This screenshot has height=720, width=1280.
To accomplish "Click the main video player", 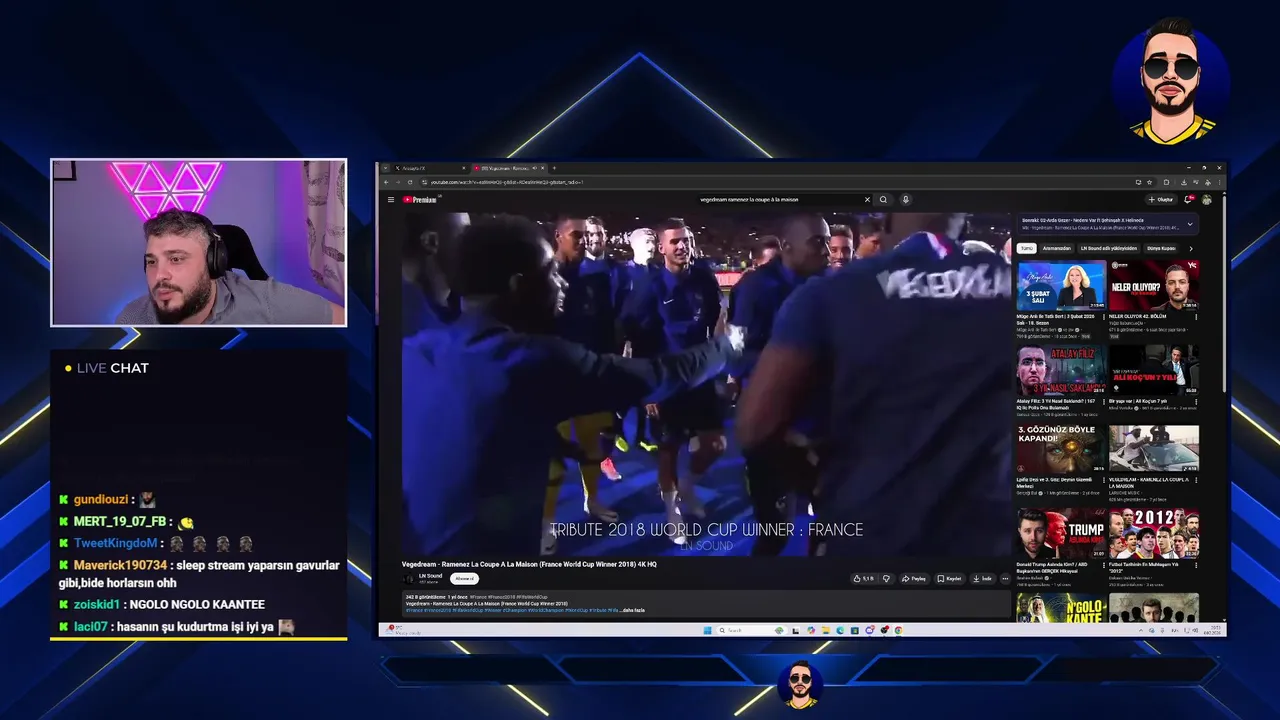I will 706,384.
